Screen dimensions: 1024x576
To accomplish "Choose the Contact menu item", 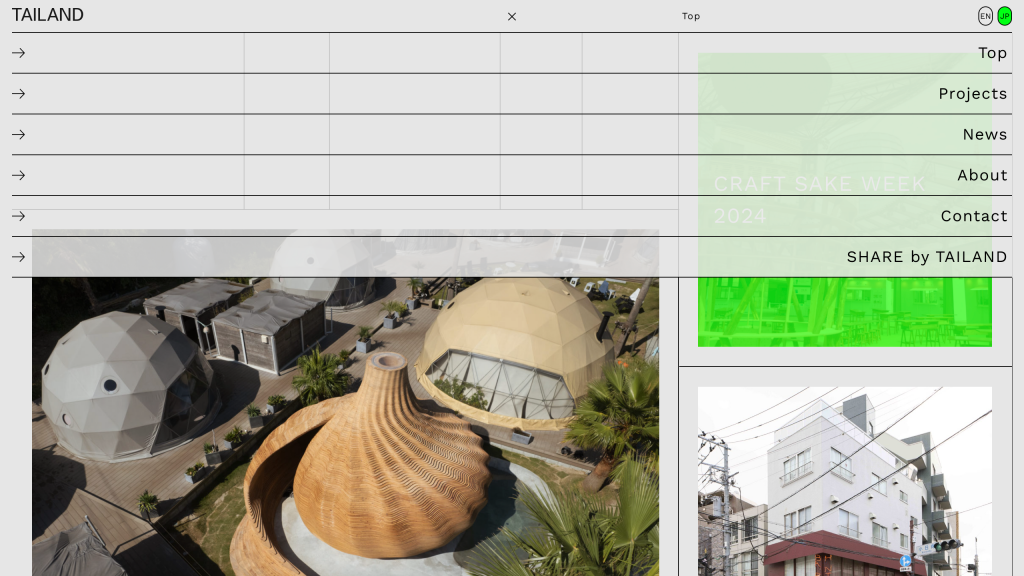I will coord(974,216).
